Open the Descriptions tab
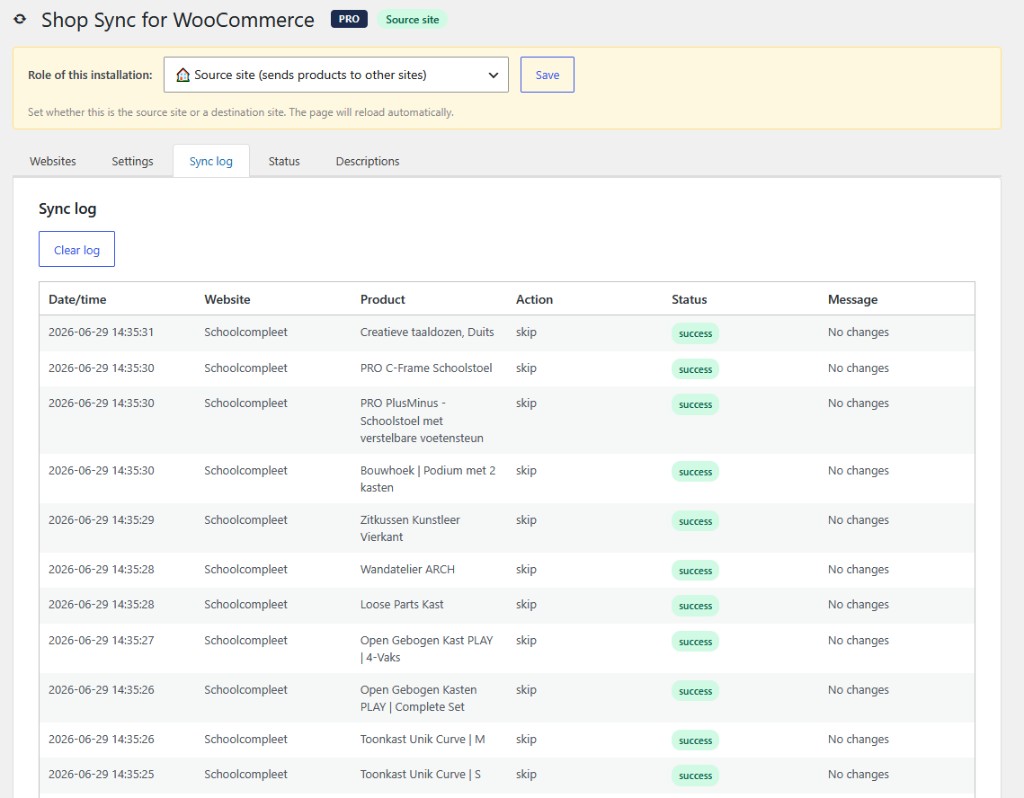Image resolution: width=1024 pixels, height=798 pixels. pos(368,161)
